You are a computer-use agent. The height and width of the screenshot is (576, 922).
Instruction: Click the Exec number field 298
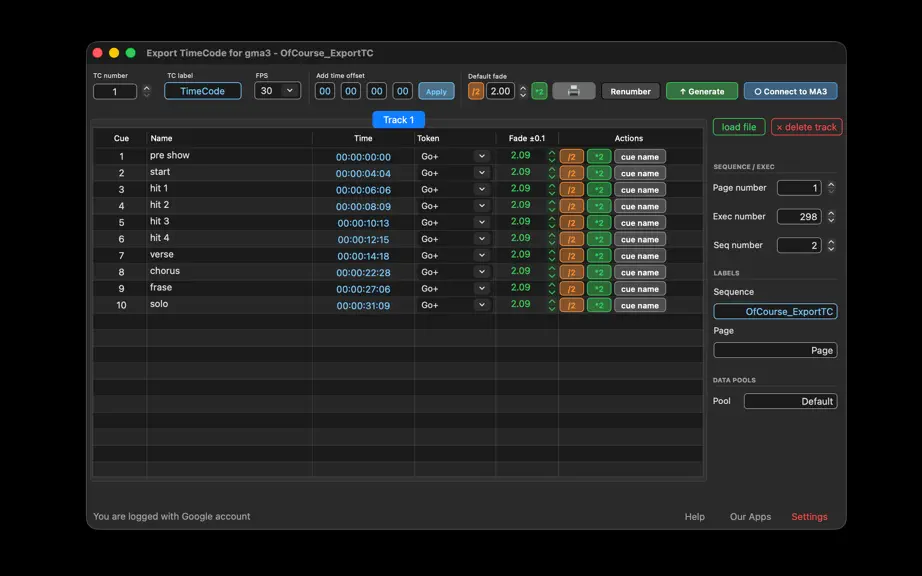point(799,216)
